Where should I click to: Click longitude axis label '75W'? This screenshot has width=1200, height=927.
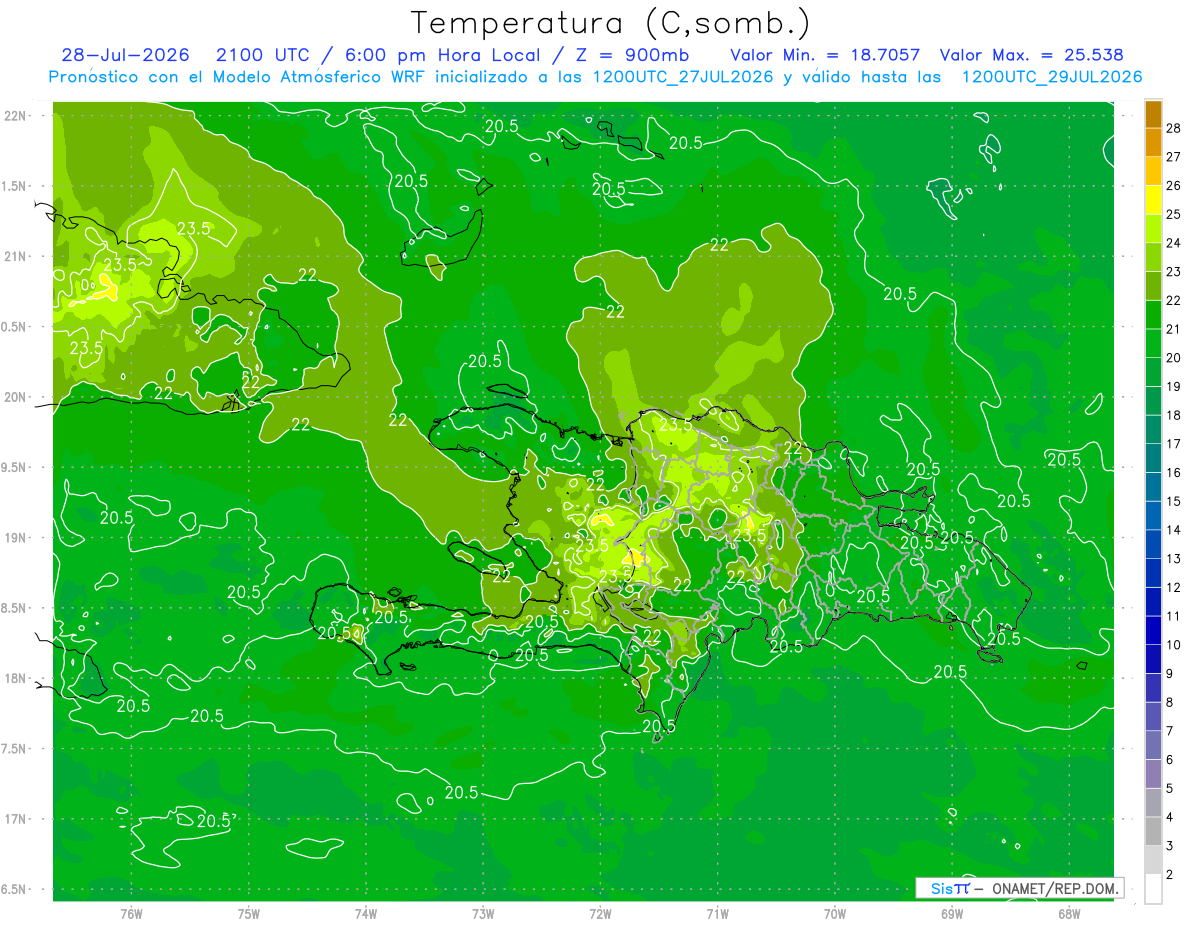click(x=249, y=913)
